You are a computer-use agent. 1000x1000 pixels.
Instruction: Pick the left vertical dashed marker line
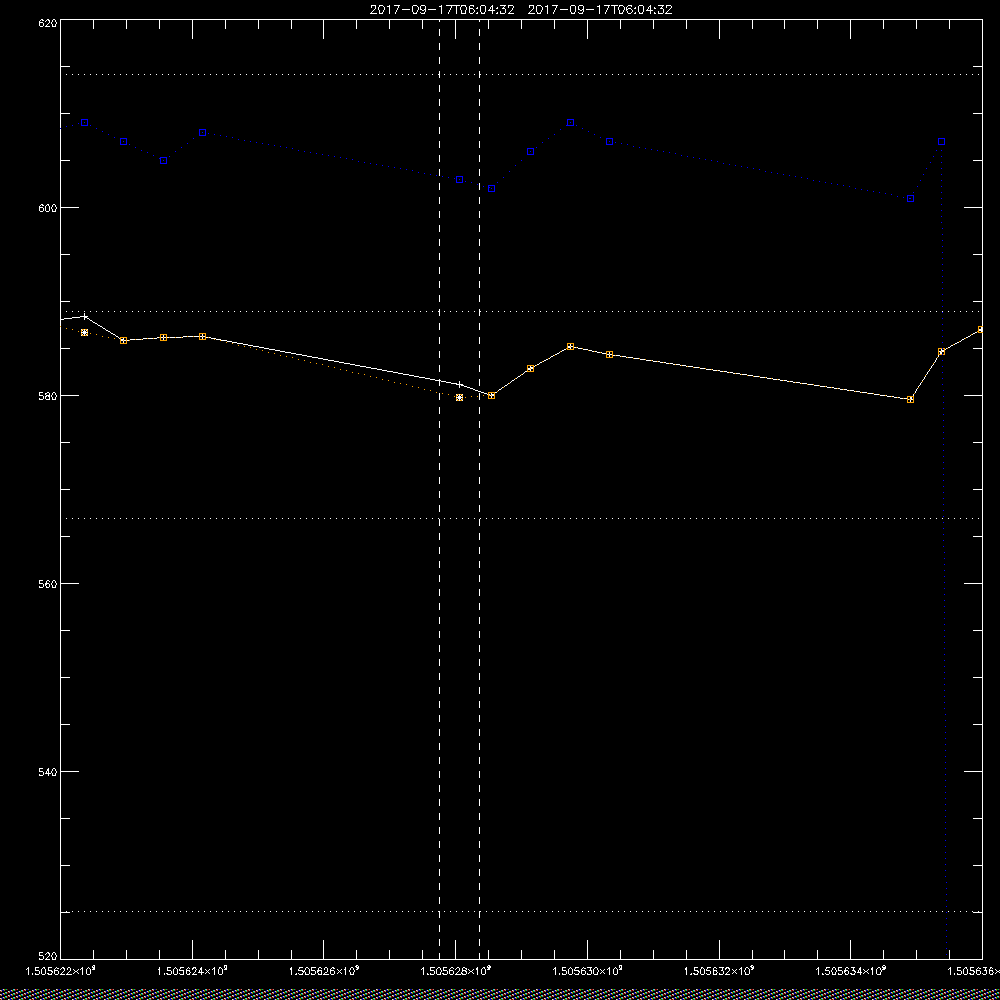(x=439, y=489)
